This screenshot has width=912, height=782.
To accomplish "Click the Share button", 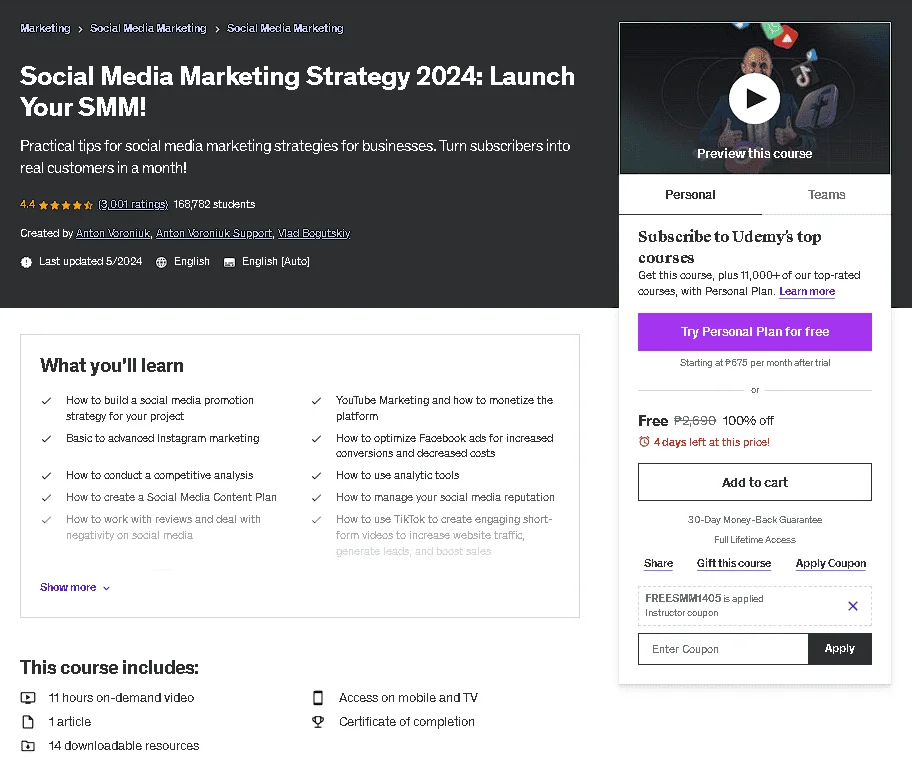I will (x=658, y=563).
